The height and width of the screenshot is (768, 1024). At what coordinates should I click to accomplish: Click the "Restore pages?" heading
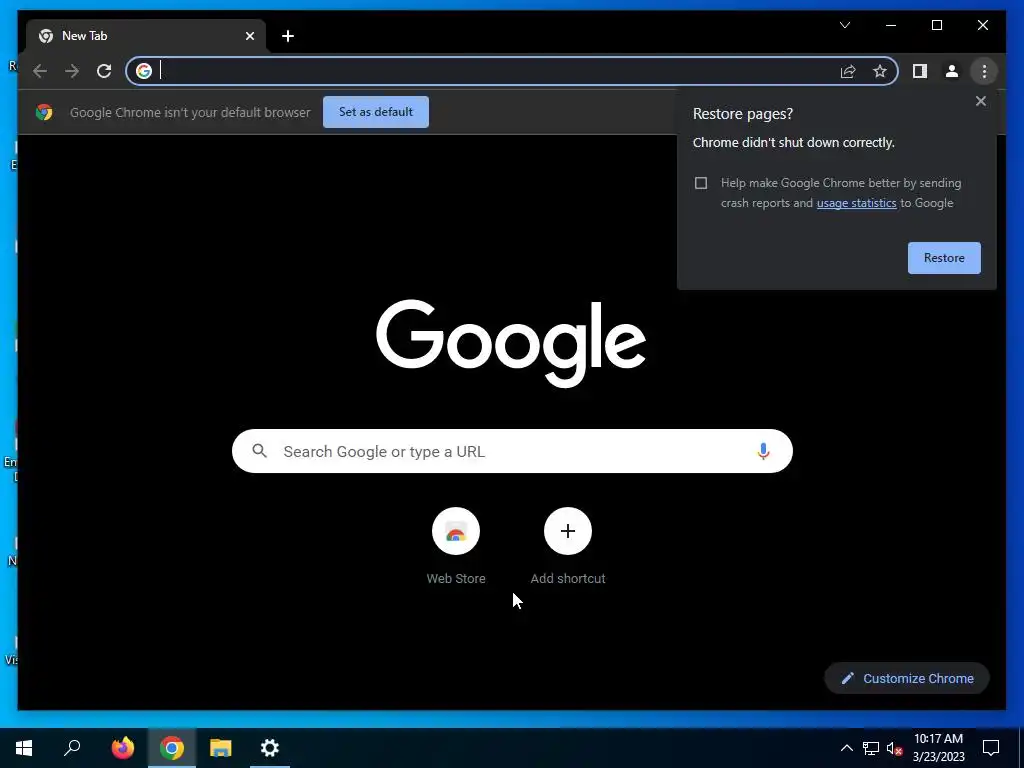coord(743,114)
